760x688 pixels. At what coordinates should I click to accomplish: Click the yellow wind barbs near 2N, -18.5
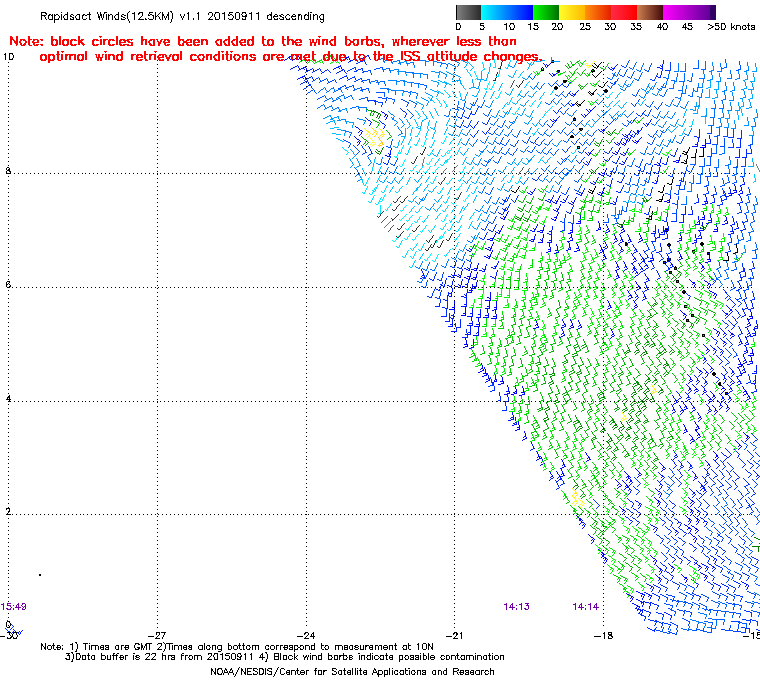pyautogui.click(x=577, y=498)
